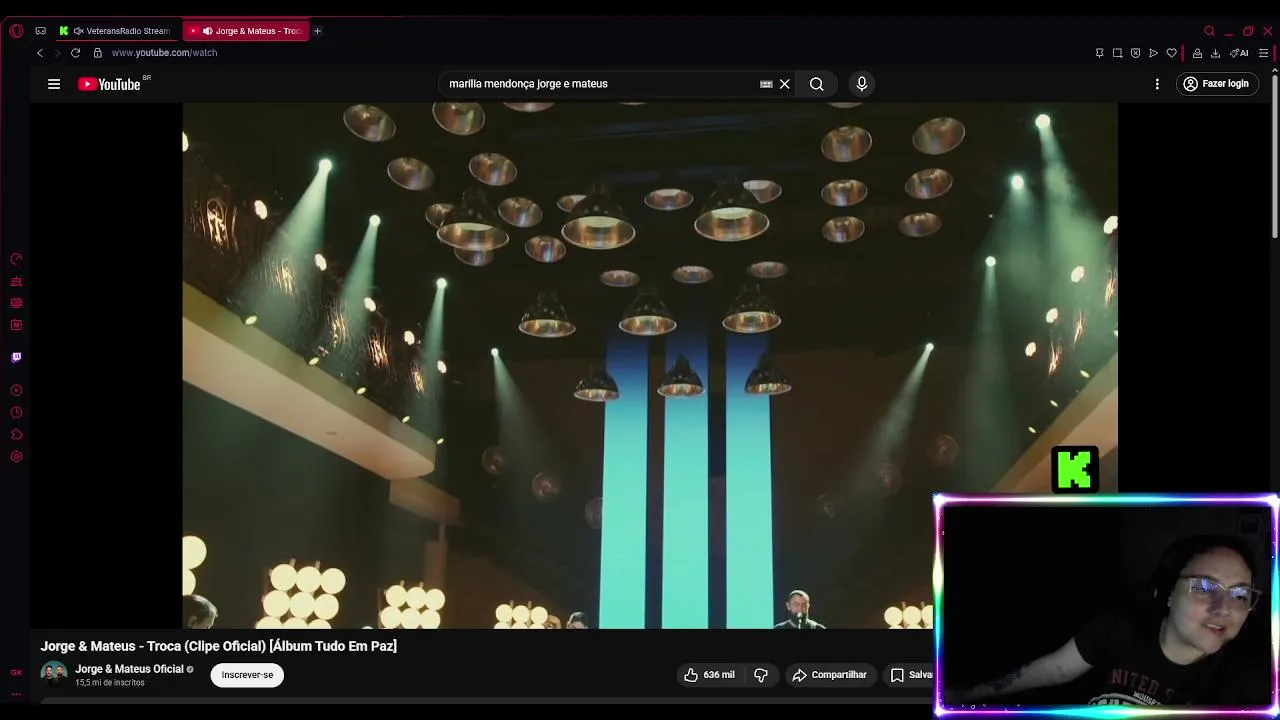
Task: Open the Jorge & Mateus Oficial channel name
Action: pos(129,669)
